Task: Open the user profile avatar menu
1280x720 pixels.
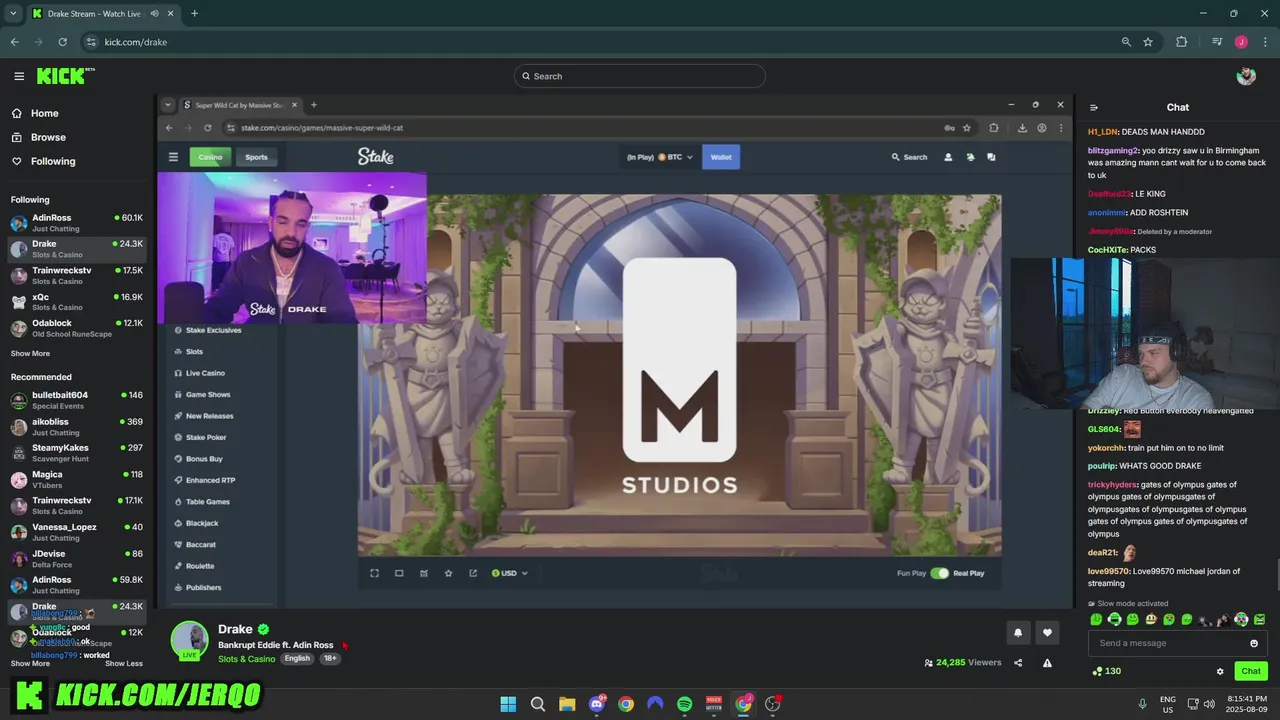Action: (1246, 76)
